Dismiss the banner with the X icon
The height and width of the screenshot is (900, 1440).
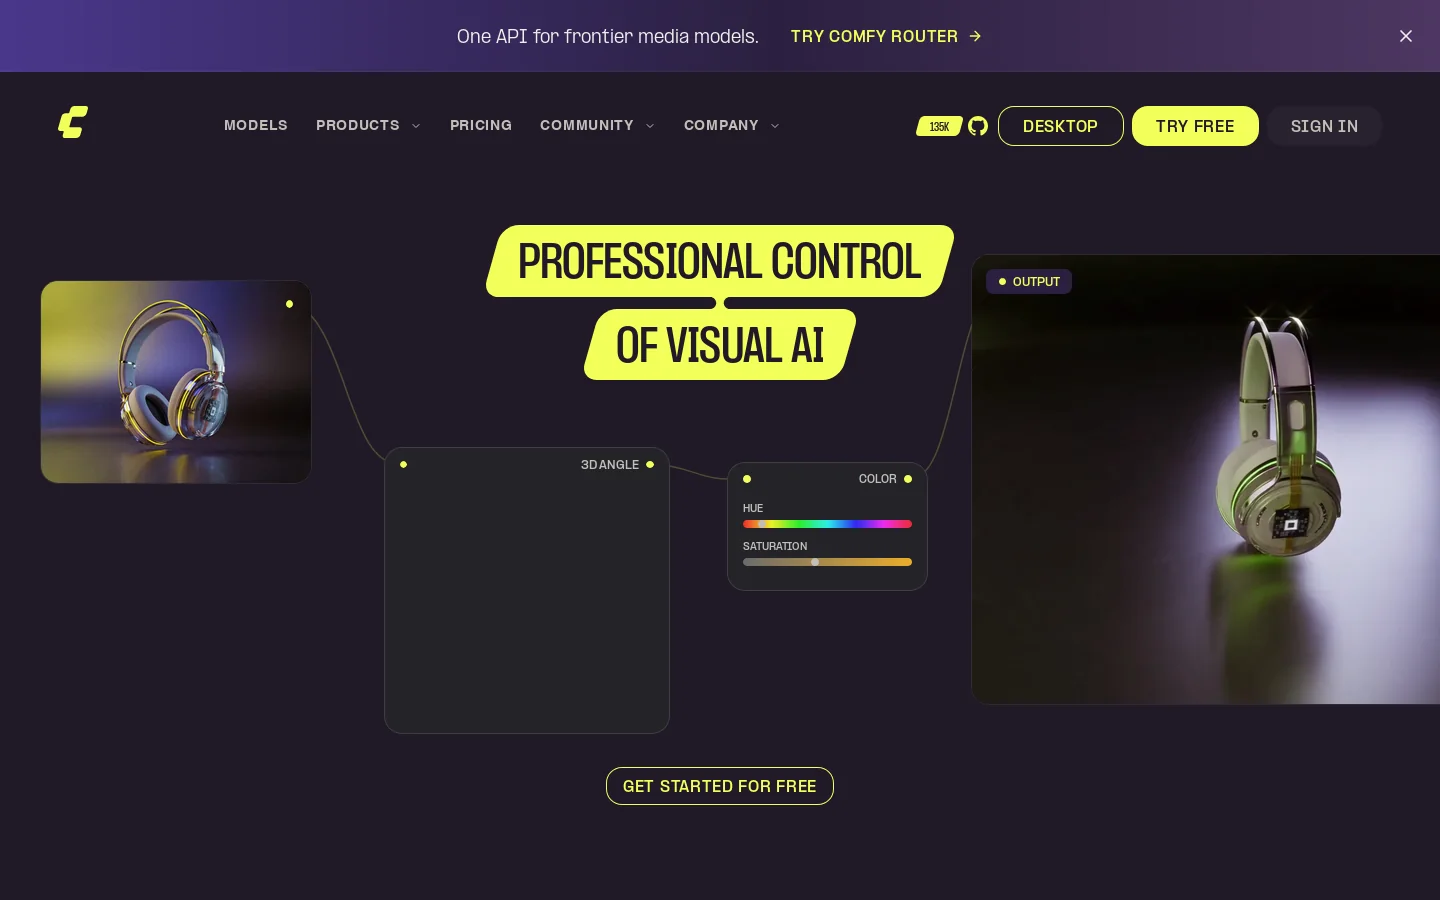point(1406,36)
